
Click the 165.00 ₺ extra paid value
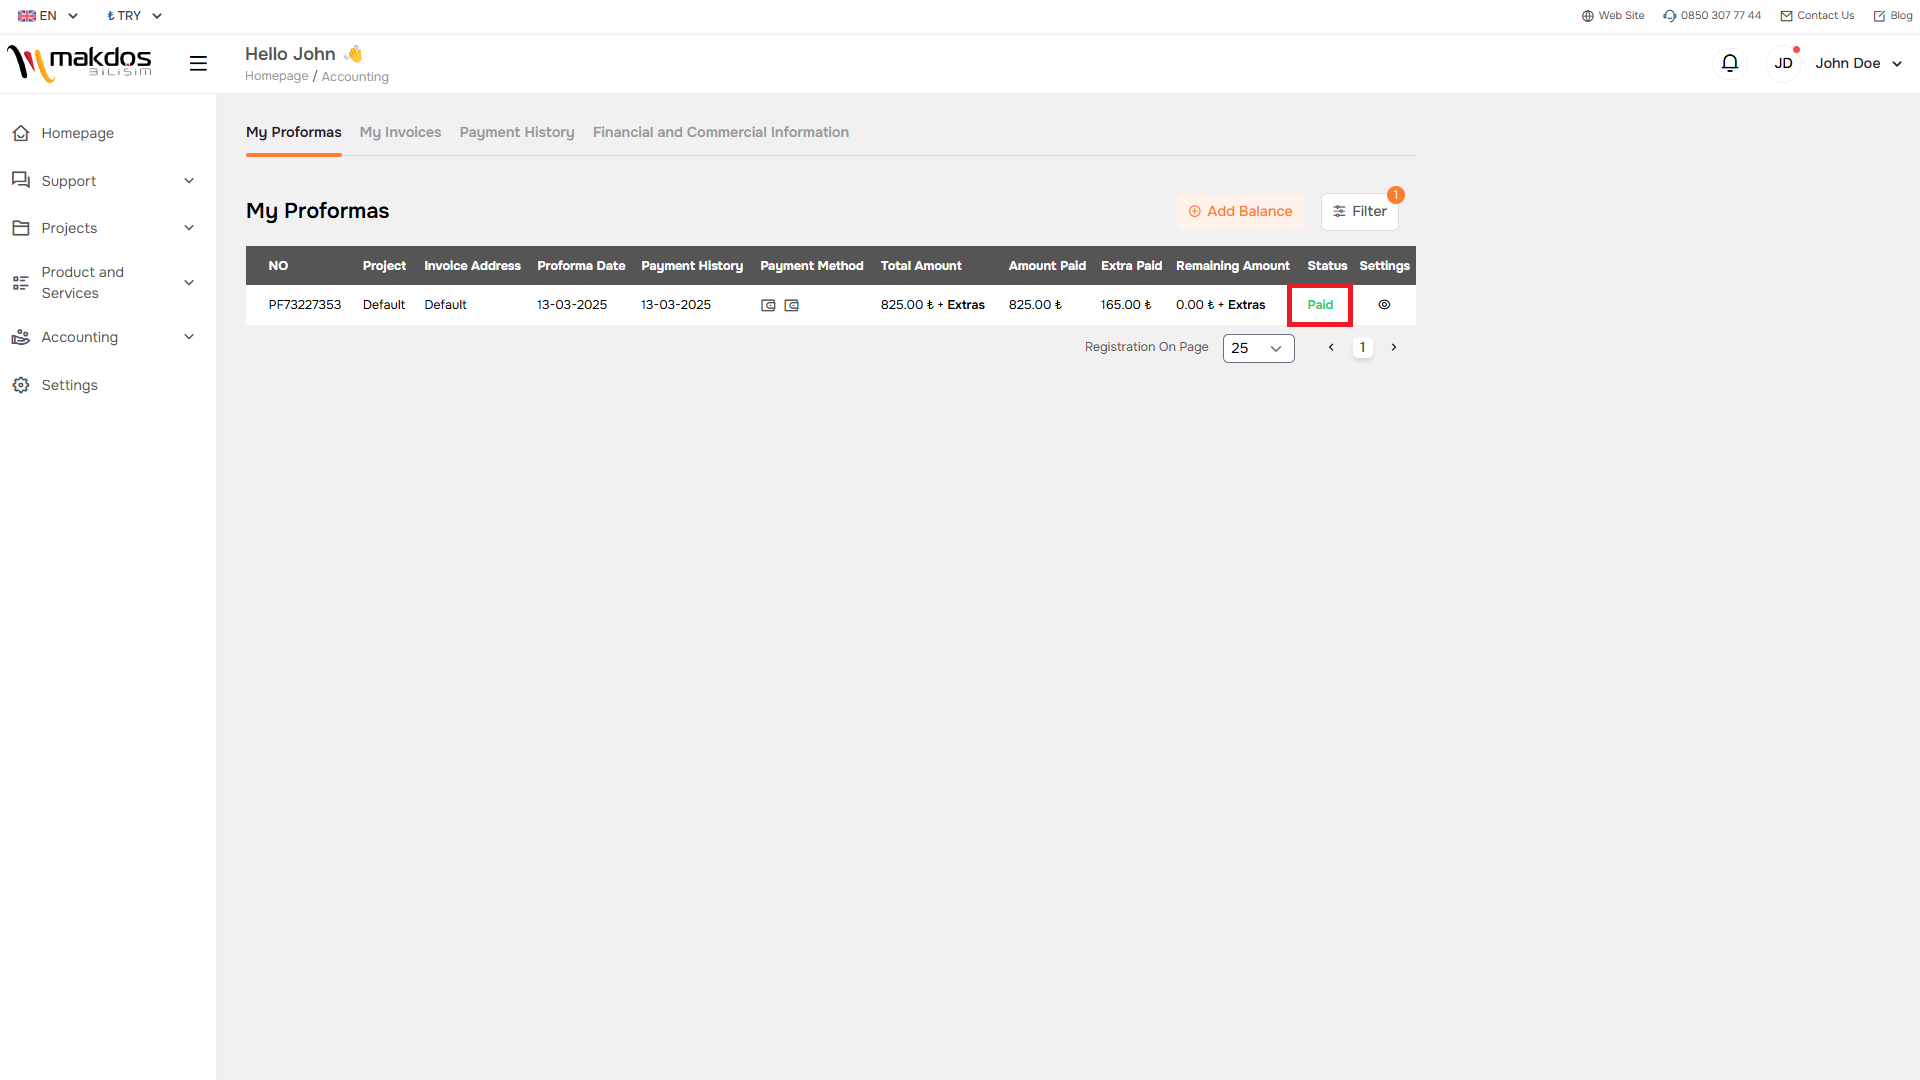(x=1126, y=305)
